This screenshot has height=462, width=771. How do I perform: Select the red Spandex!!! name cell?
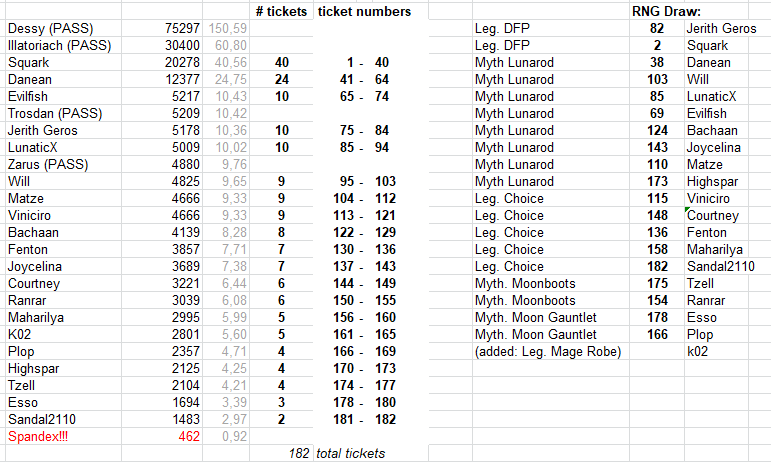(x=63, y=436)
